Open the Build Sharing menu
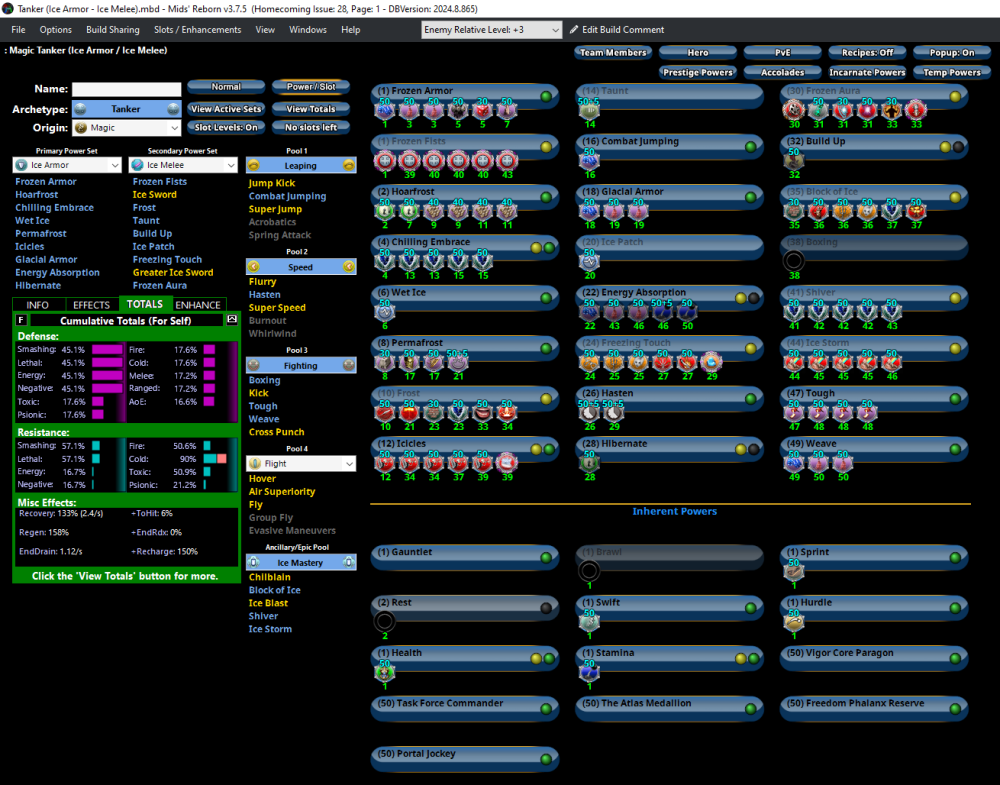This screenshot has height=785, width=1000. 113,30
